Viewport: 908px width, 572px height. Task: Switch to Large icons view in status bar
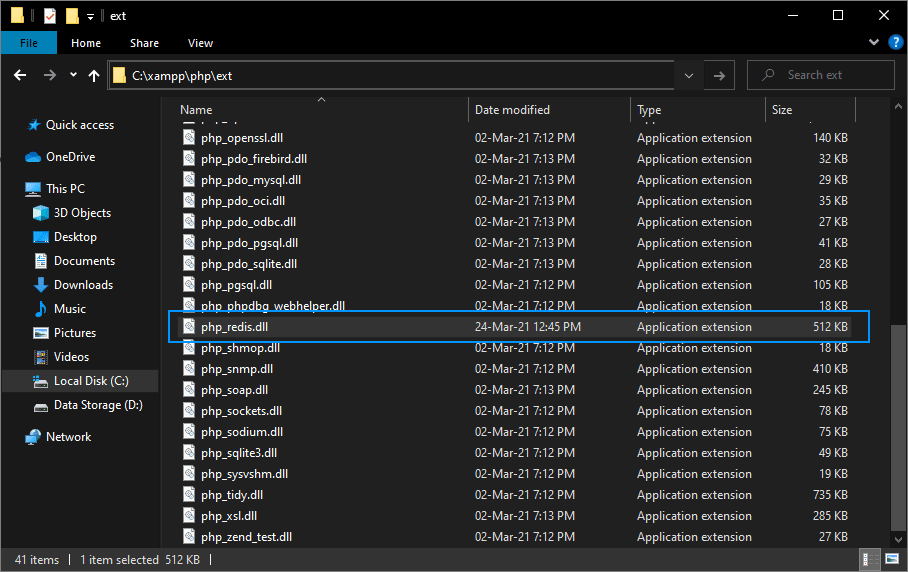892,559
